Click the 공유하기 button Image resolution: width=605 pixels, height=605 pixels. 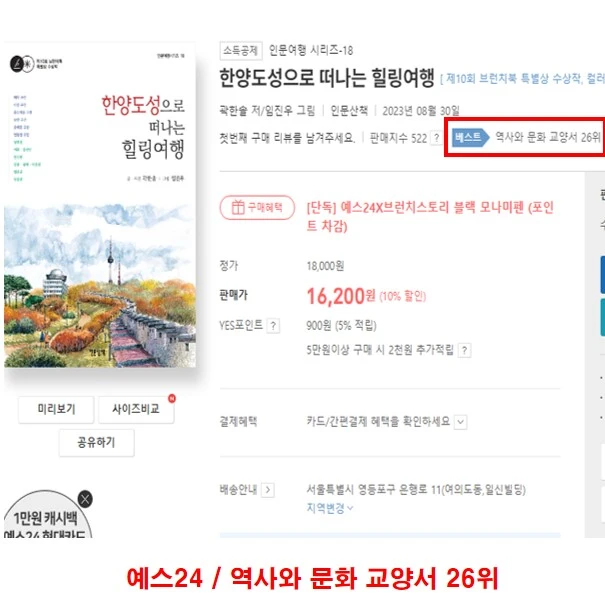(96, 443)
